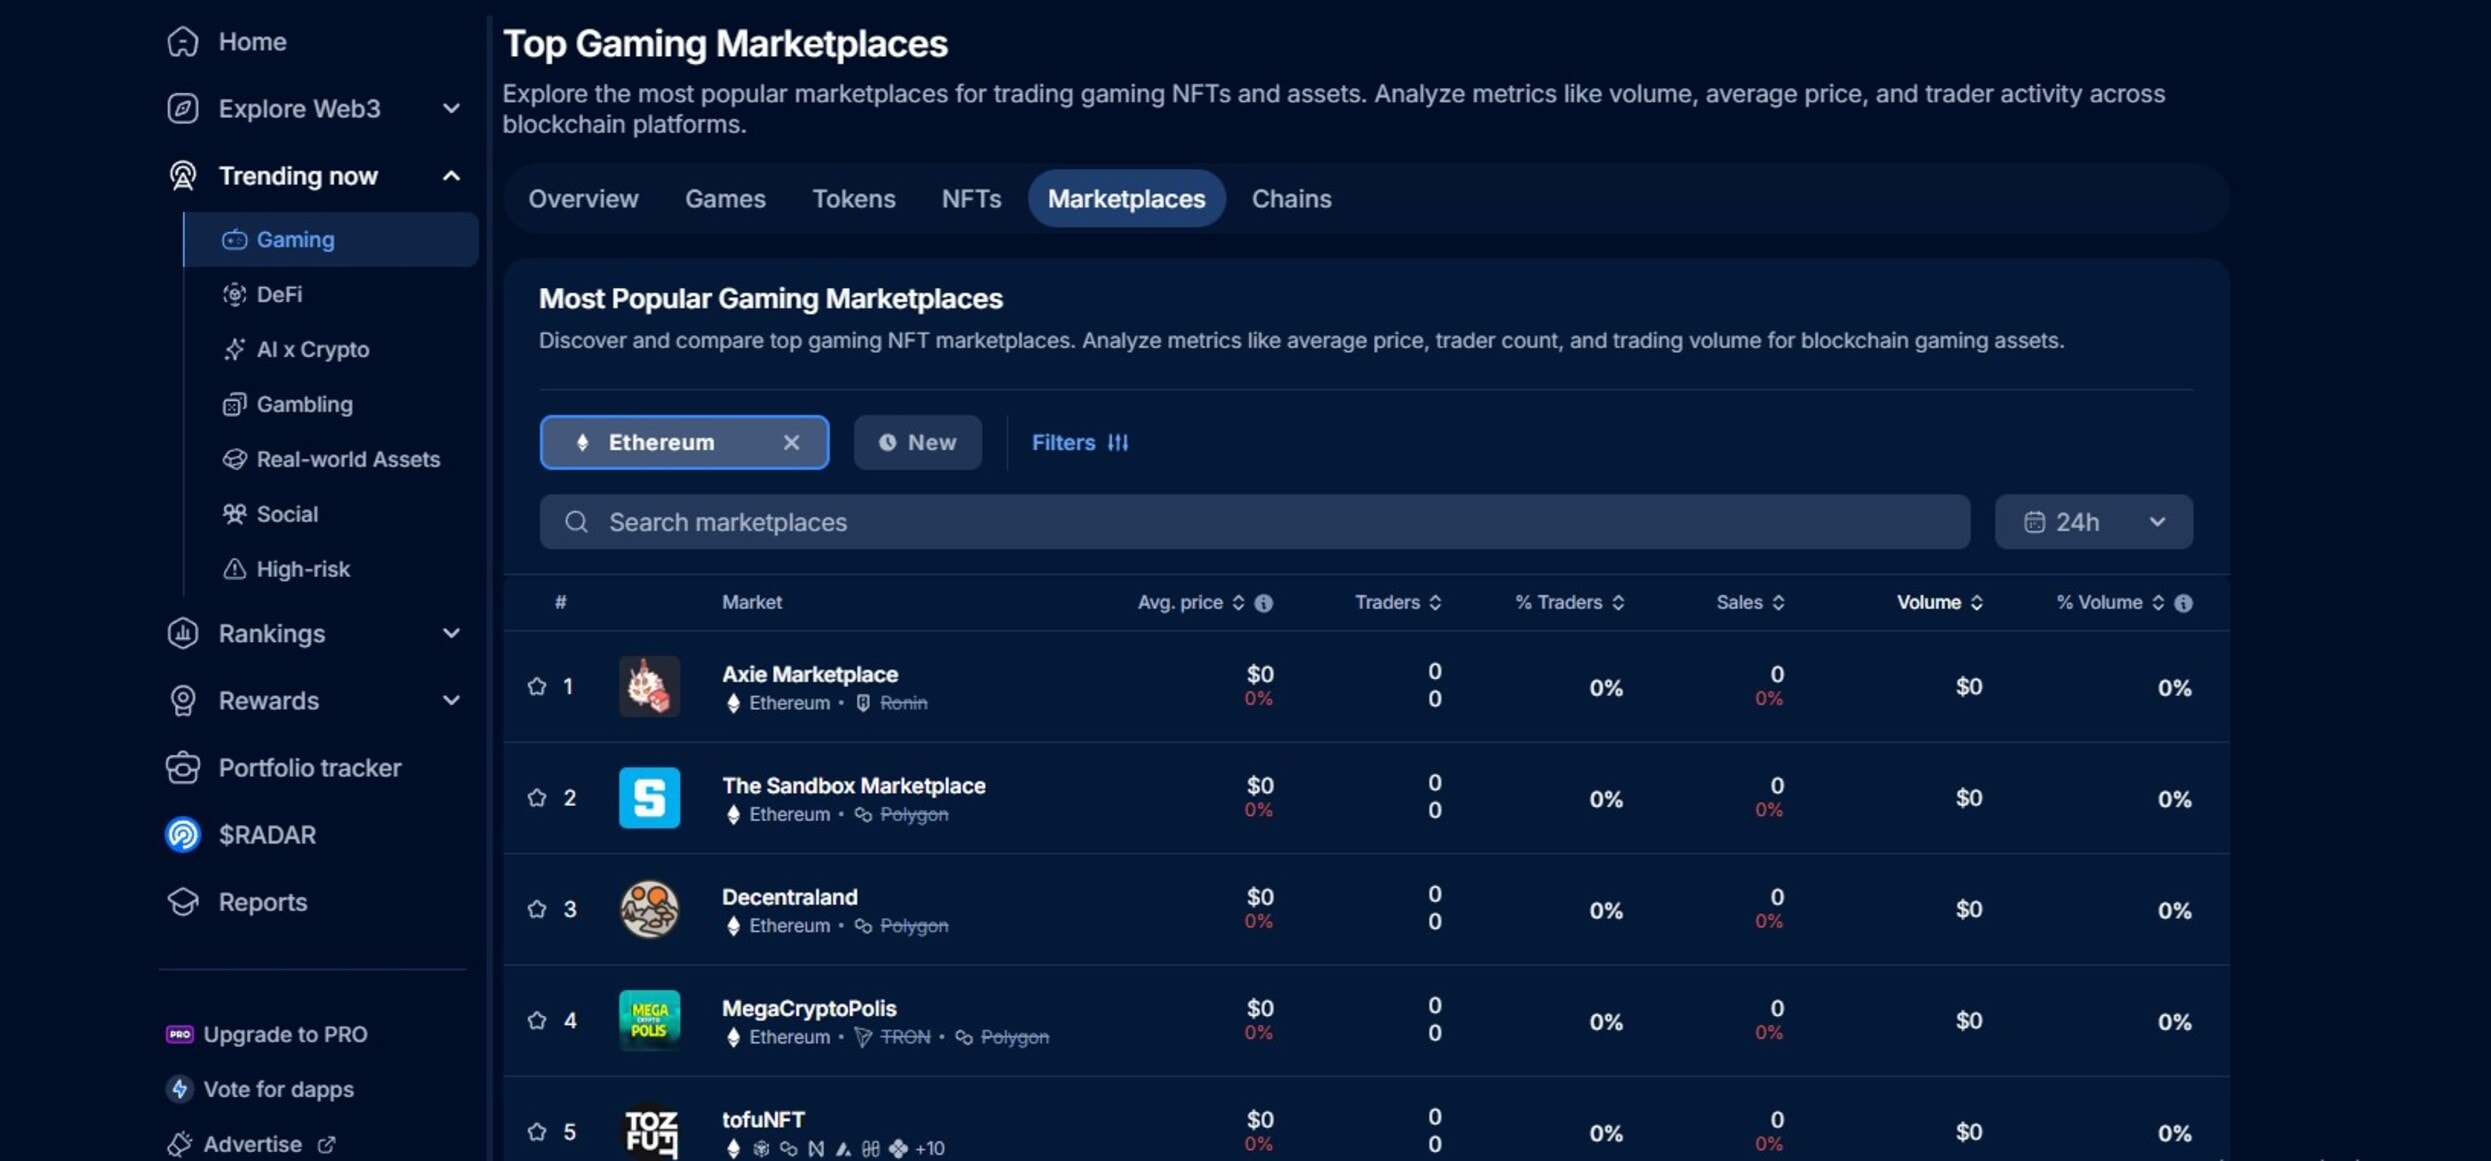
Task: Click the $RADAR circular icon
Action: pyautogui.click(x=182, y=835)
